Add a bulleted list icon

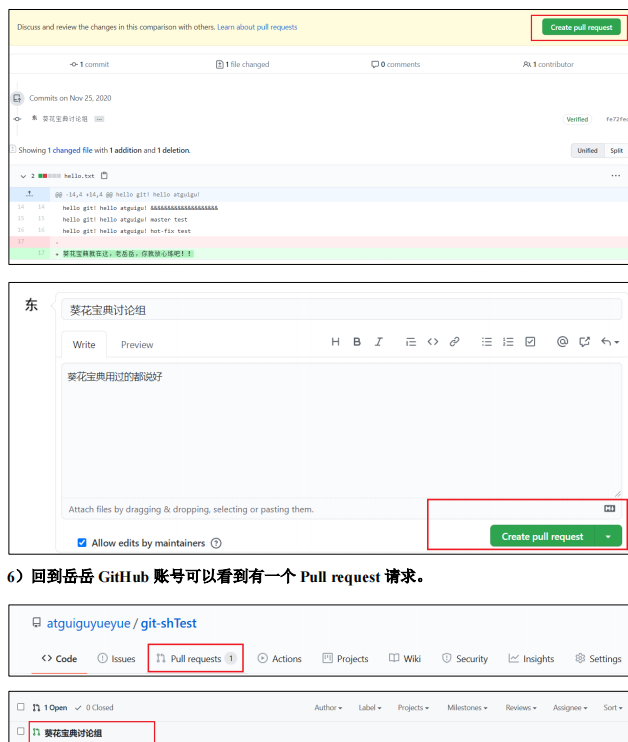pos(486,342)
